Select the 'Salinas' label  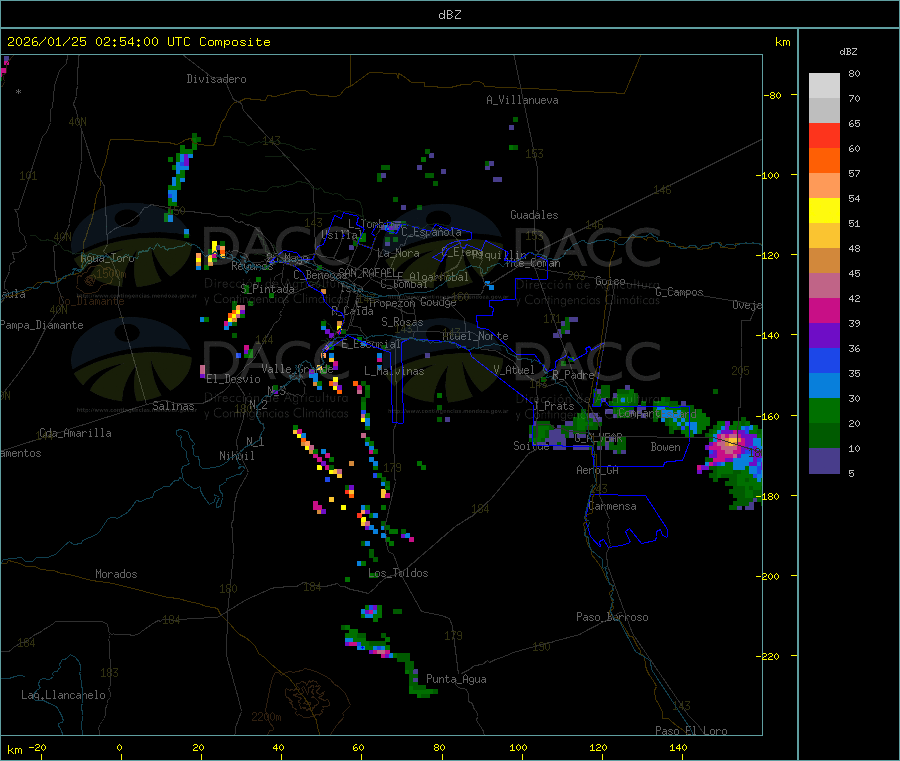click(173, 406)
